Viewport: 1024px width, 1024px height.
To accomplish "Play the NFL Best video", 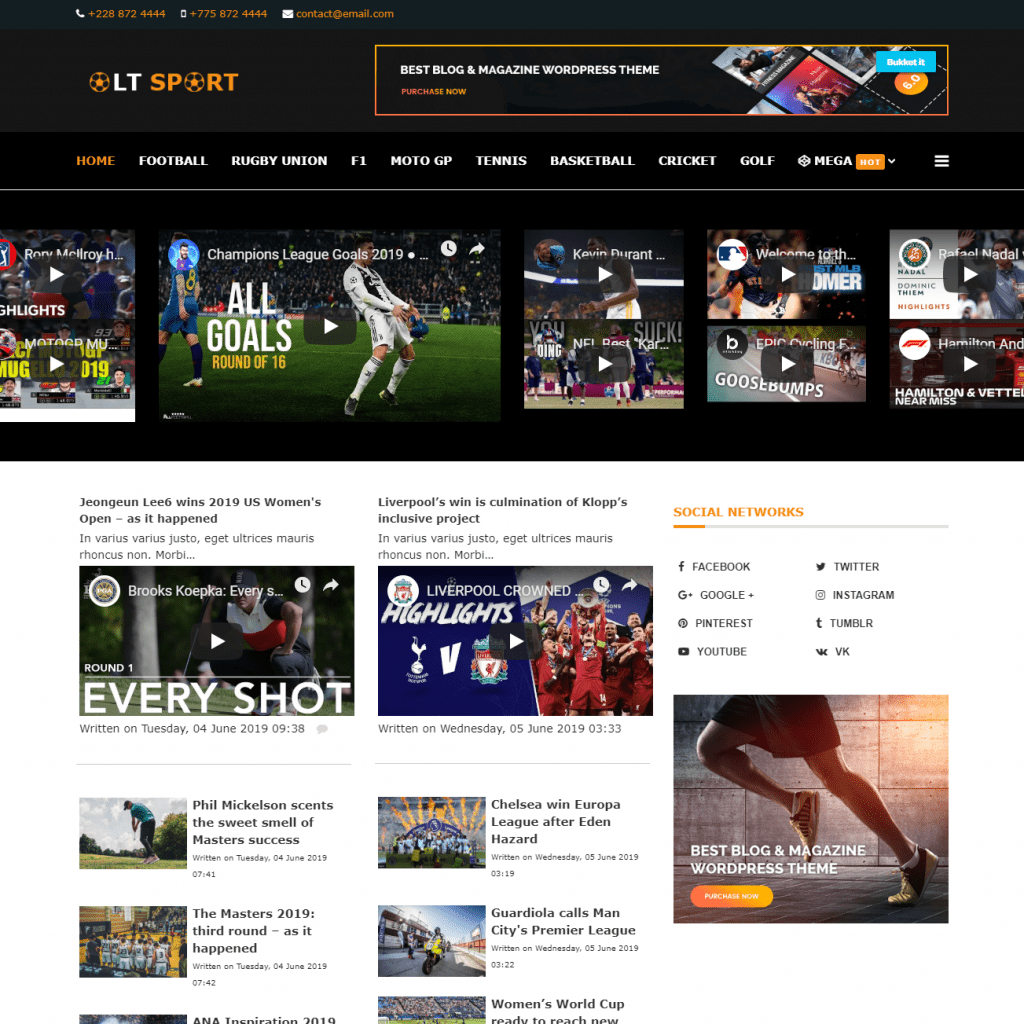I will (x=604, y=364).
